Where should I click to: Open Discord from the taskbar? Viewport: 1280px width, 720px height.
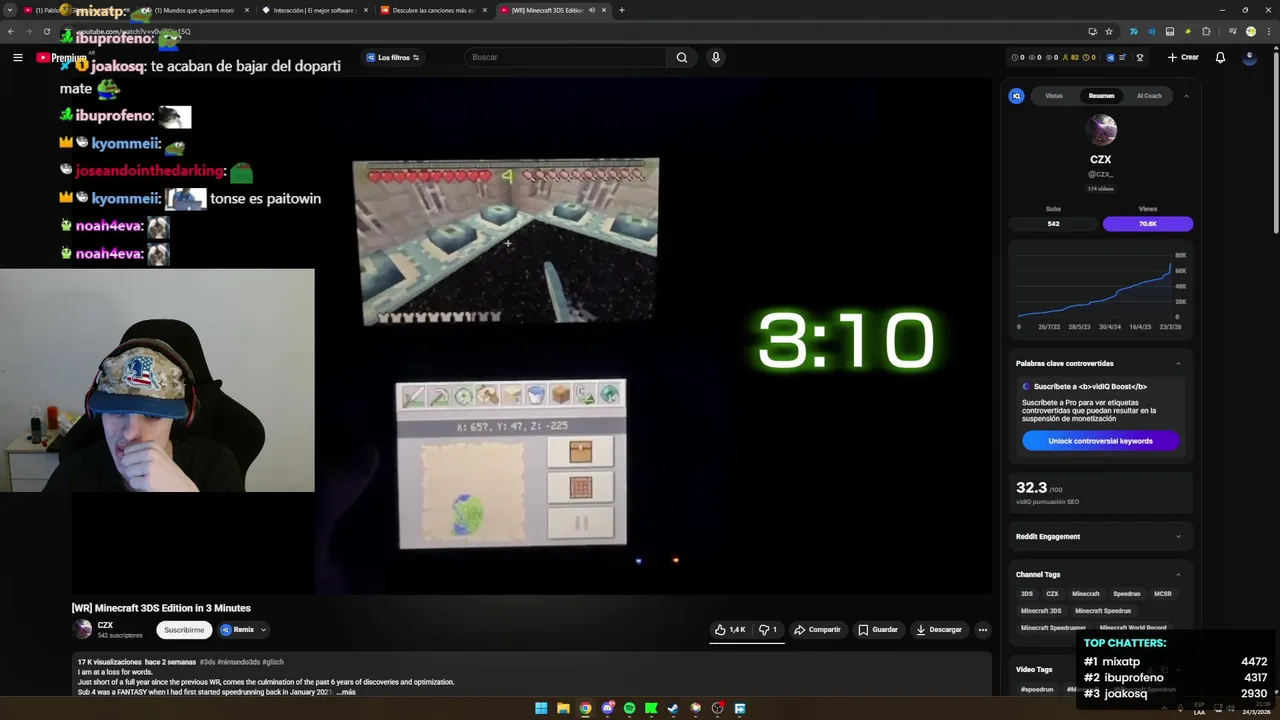point(607,708)
